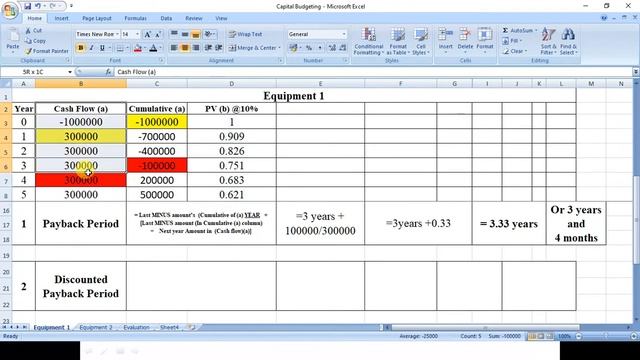Click Delete cells button
The height and width of the screenshot is (360, 640).
point(465,40)
